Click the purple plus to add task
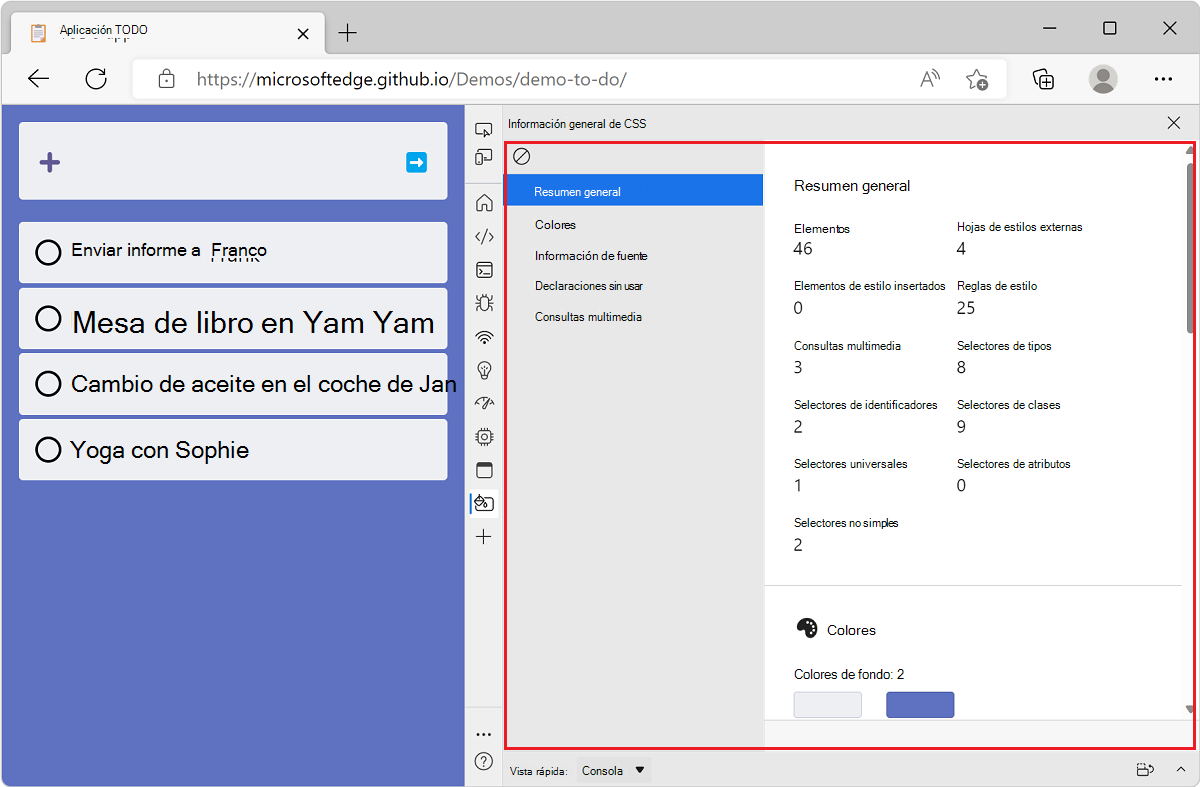The width and height of the screenshot is (1200, 787). pos(50,162)
